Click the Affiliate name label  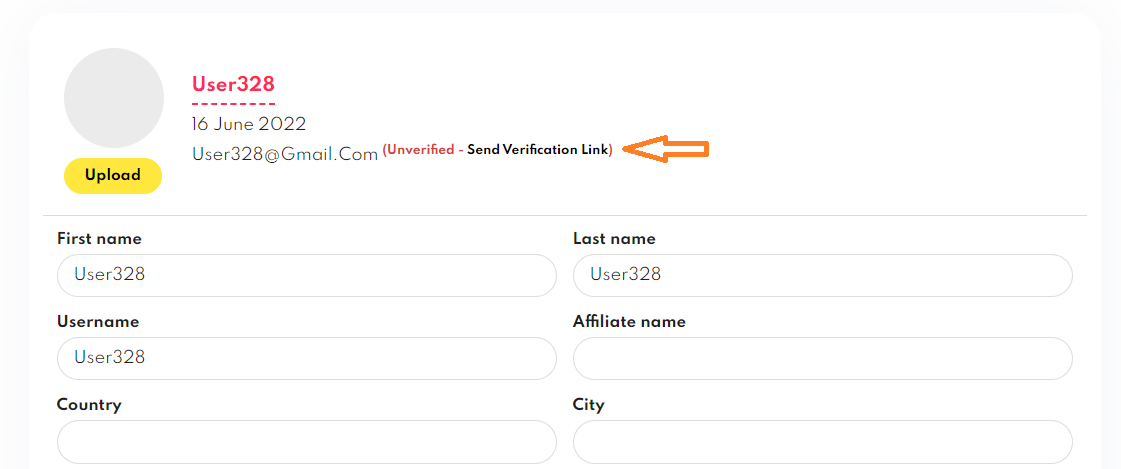[629, 322]
